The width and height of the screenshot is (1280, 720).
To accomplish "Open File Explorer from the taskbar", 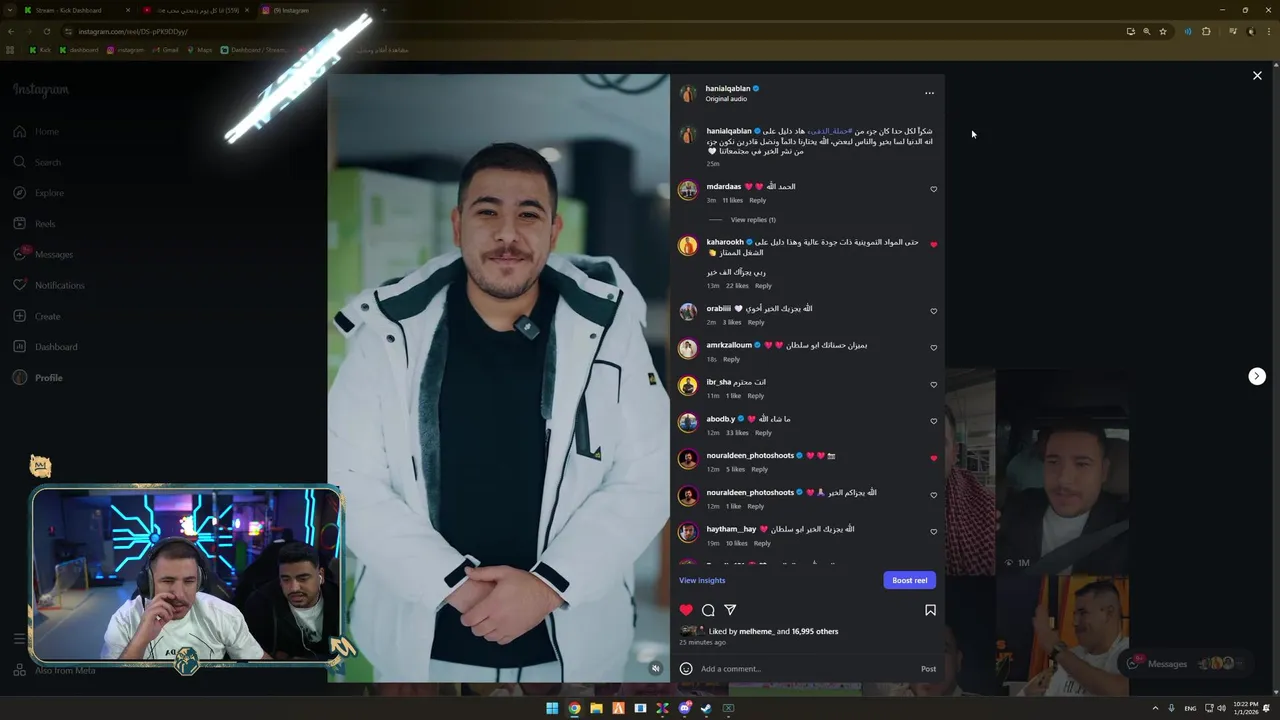I will 596,708.
